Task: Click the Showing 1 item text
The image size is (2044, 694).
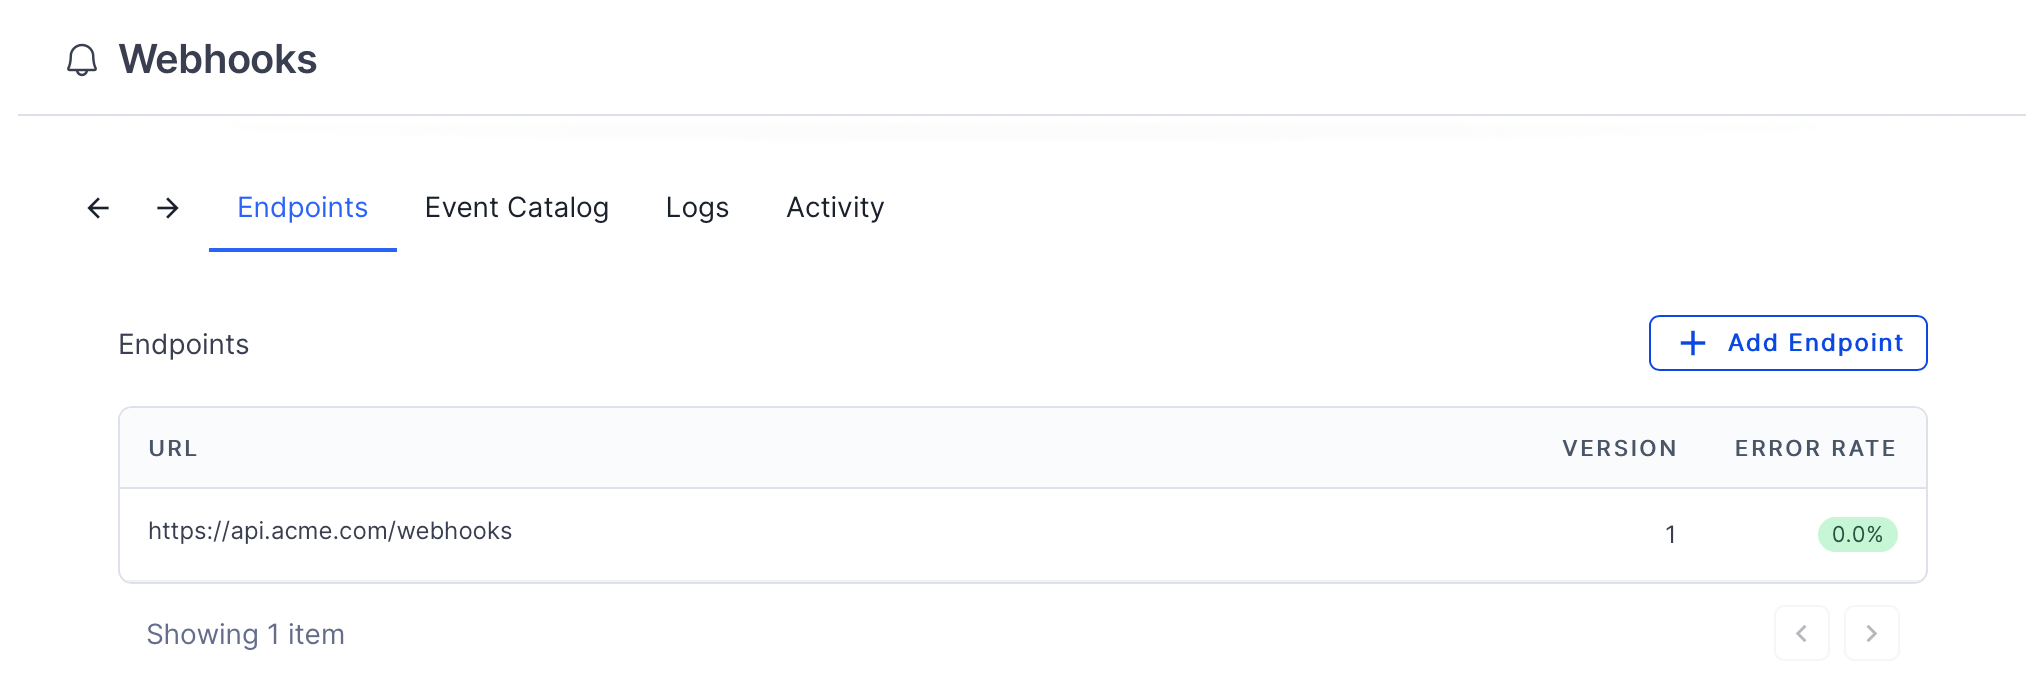Action: 246,634
